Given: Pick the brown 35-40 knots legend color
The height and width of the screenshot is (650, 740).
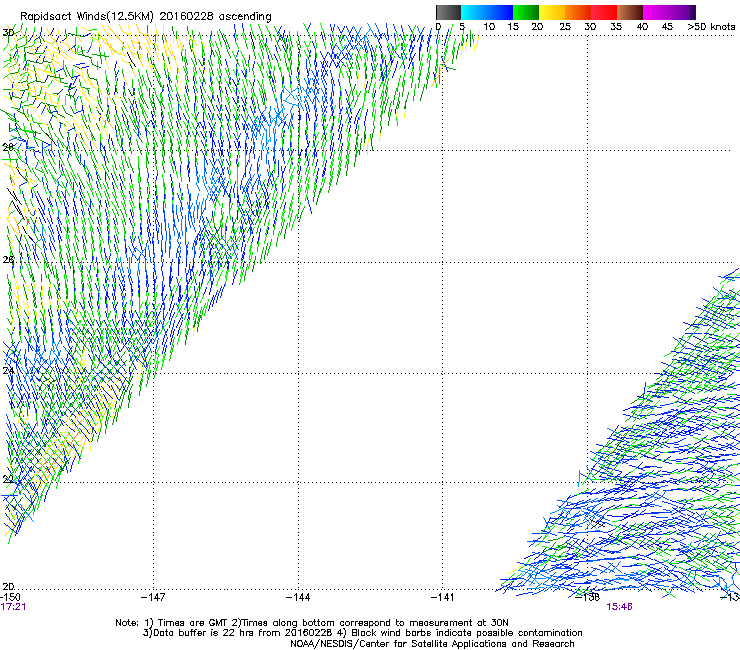Looking at the screenshot, I should pyautogui.click(x=630, y=12).
